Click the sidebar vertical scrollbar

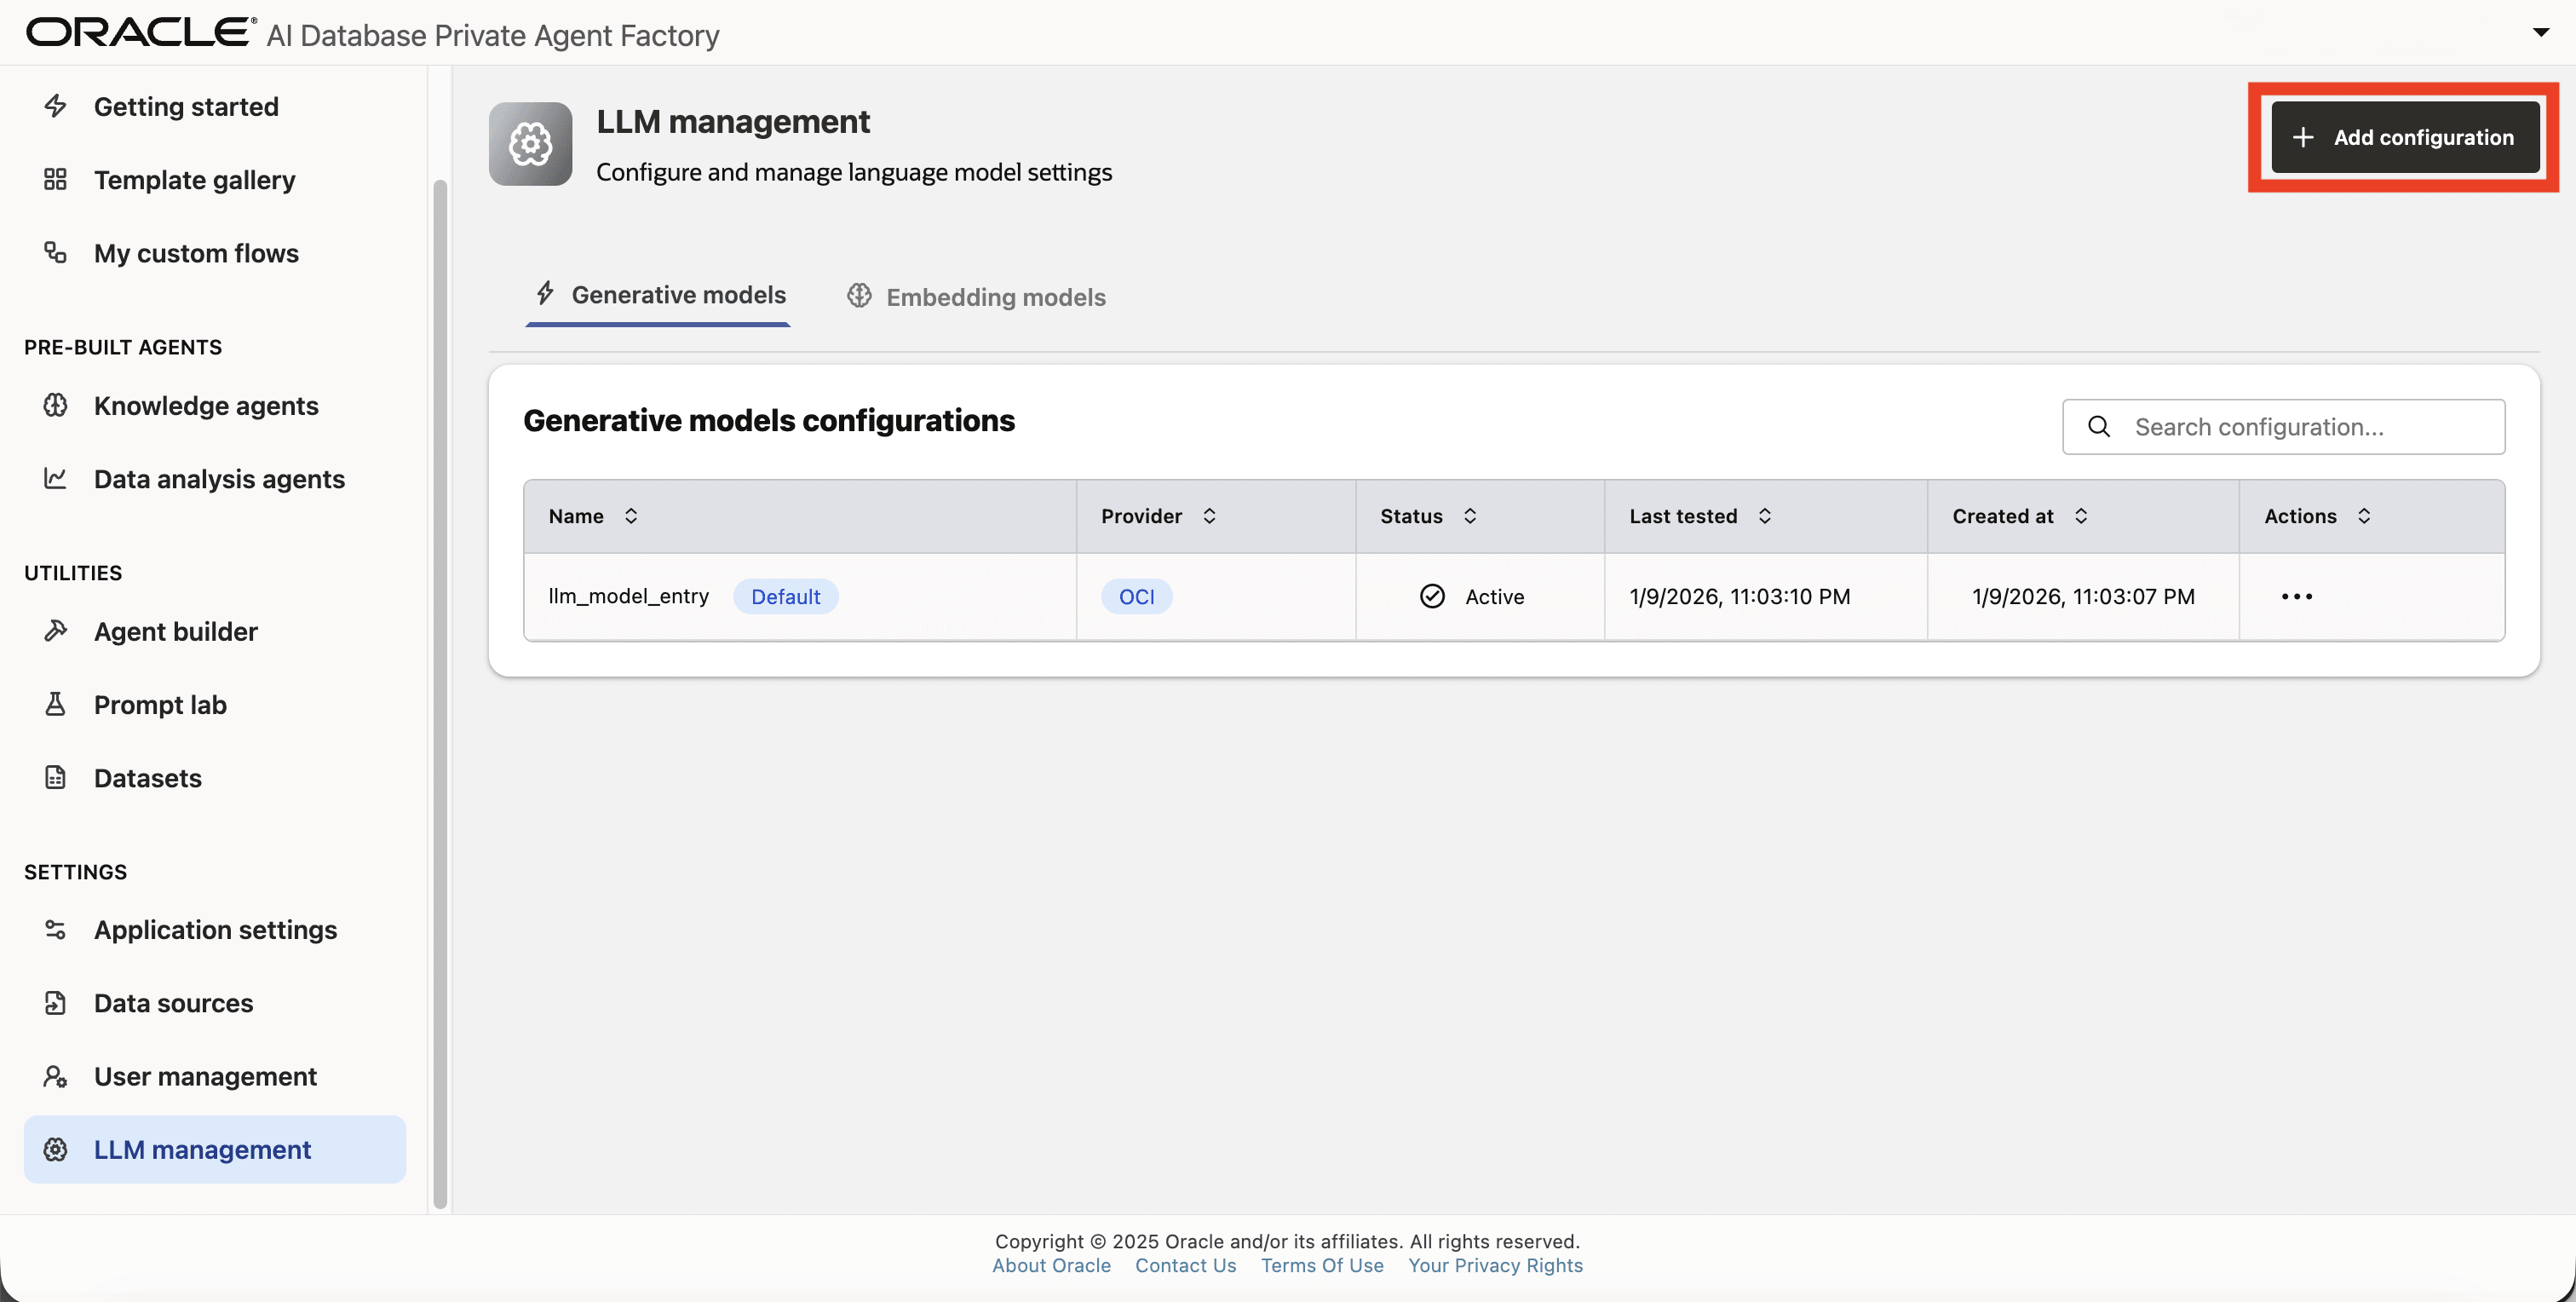pos(439,693)
